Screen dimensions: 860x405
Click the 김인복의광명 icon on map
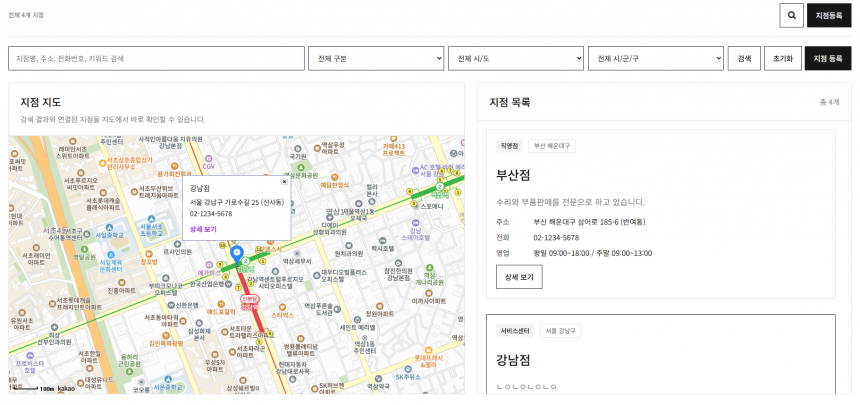[x=166, y=335]
